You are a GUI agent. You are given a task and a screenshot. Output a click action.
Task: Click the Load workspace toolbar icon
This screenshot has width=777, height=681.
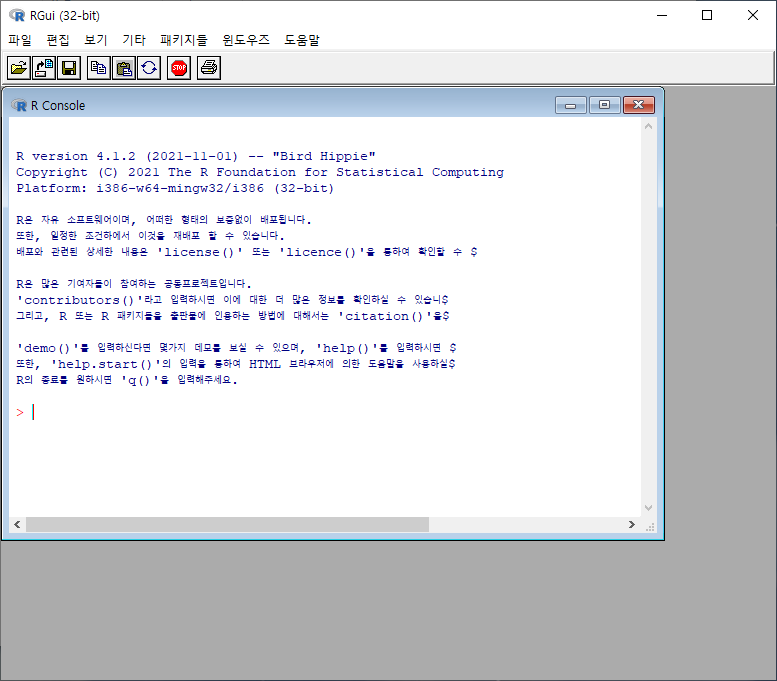[44, 68]
